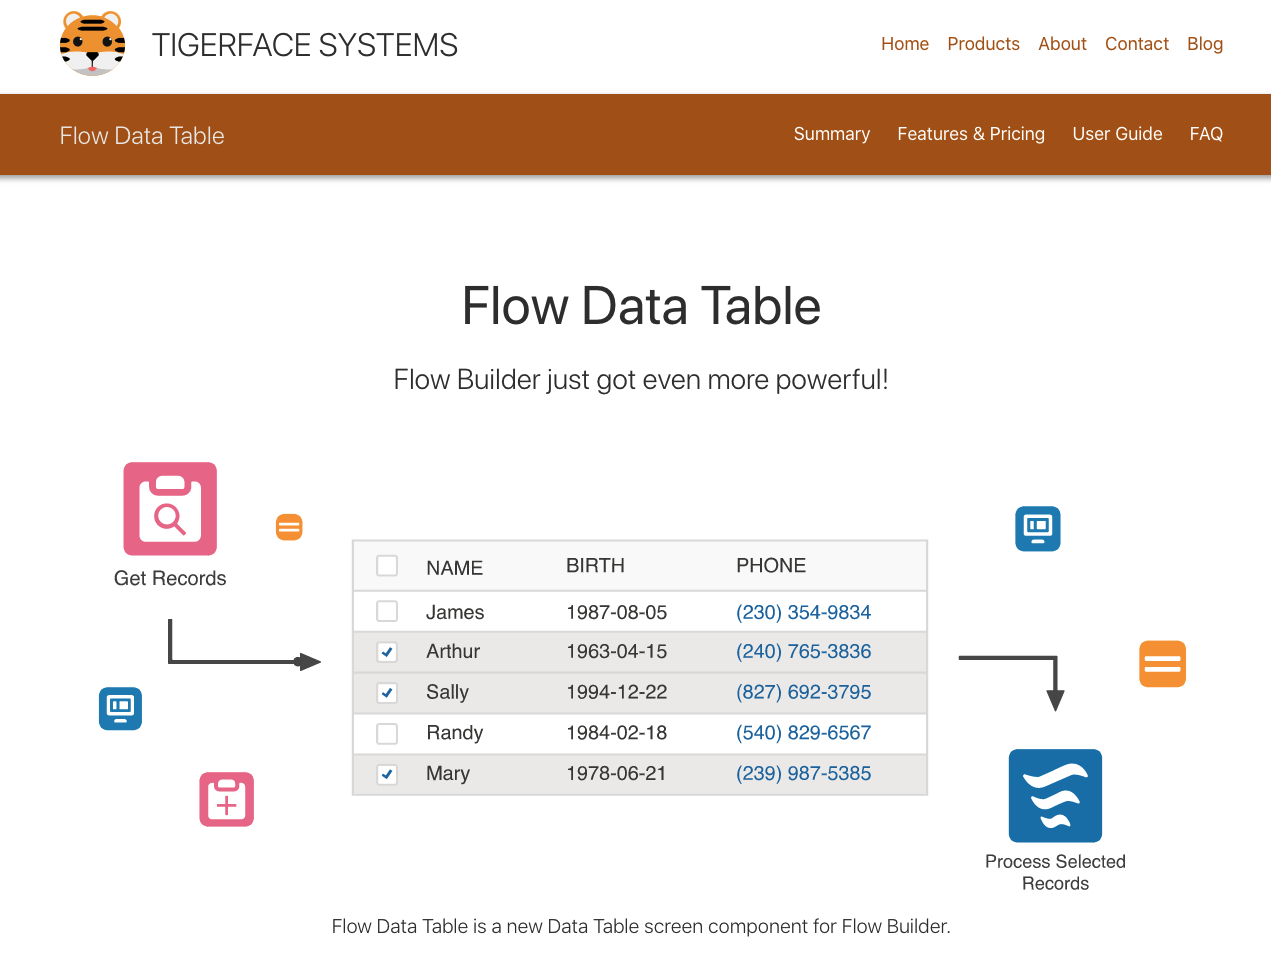
Task: Check the checkbox next to Randy
Action: (x=387, y=733)
